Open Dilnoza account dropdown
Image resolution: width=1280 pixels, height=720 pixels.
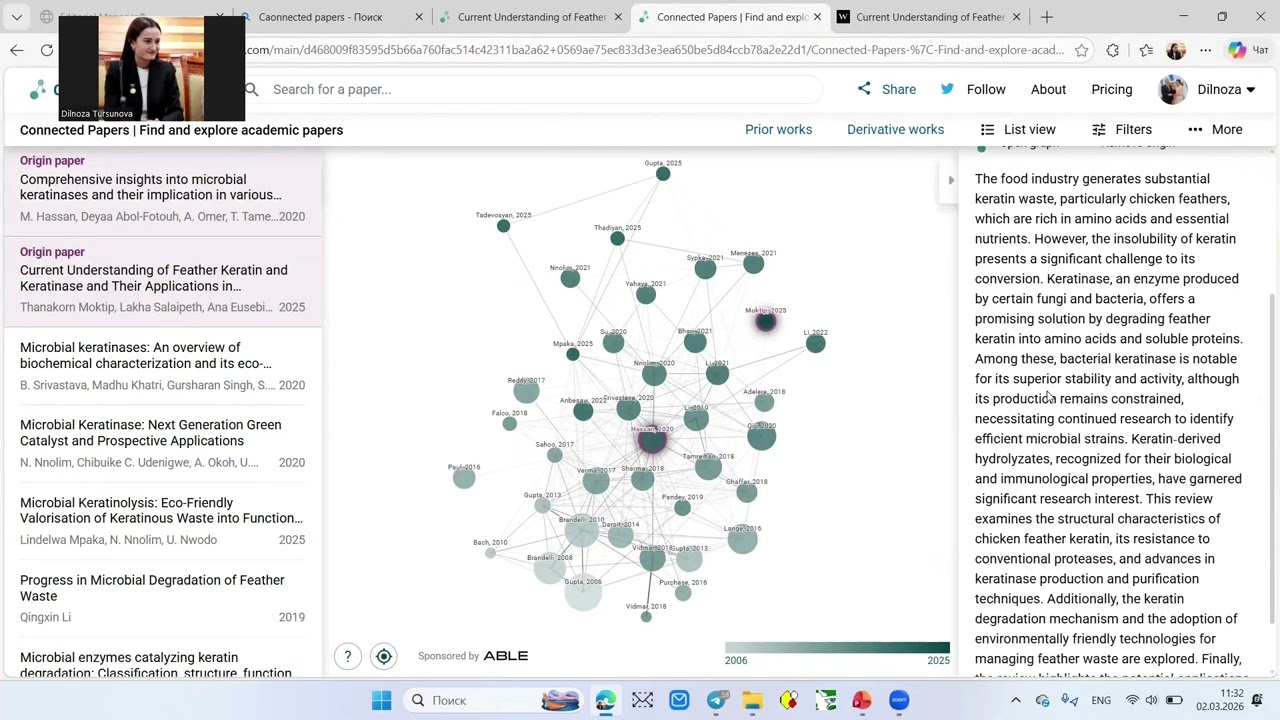coord(1208,89)
